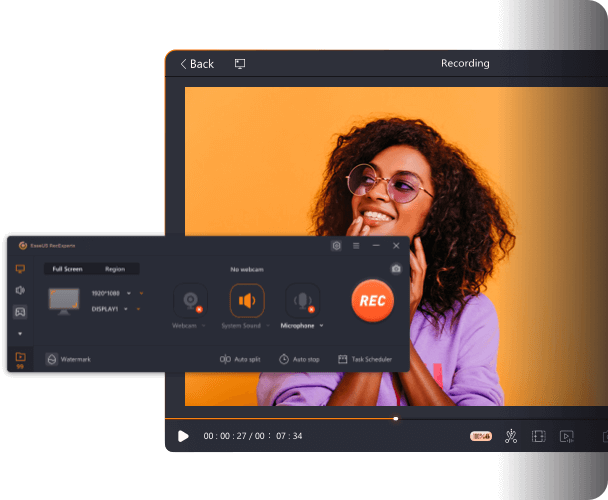The width and height of the screenshot is (608, 500).
Task: Select audio recording mode speaker icon
Action: tap(20, 290)
